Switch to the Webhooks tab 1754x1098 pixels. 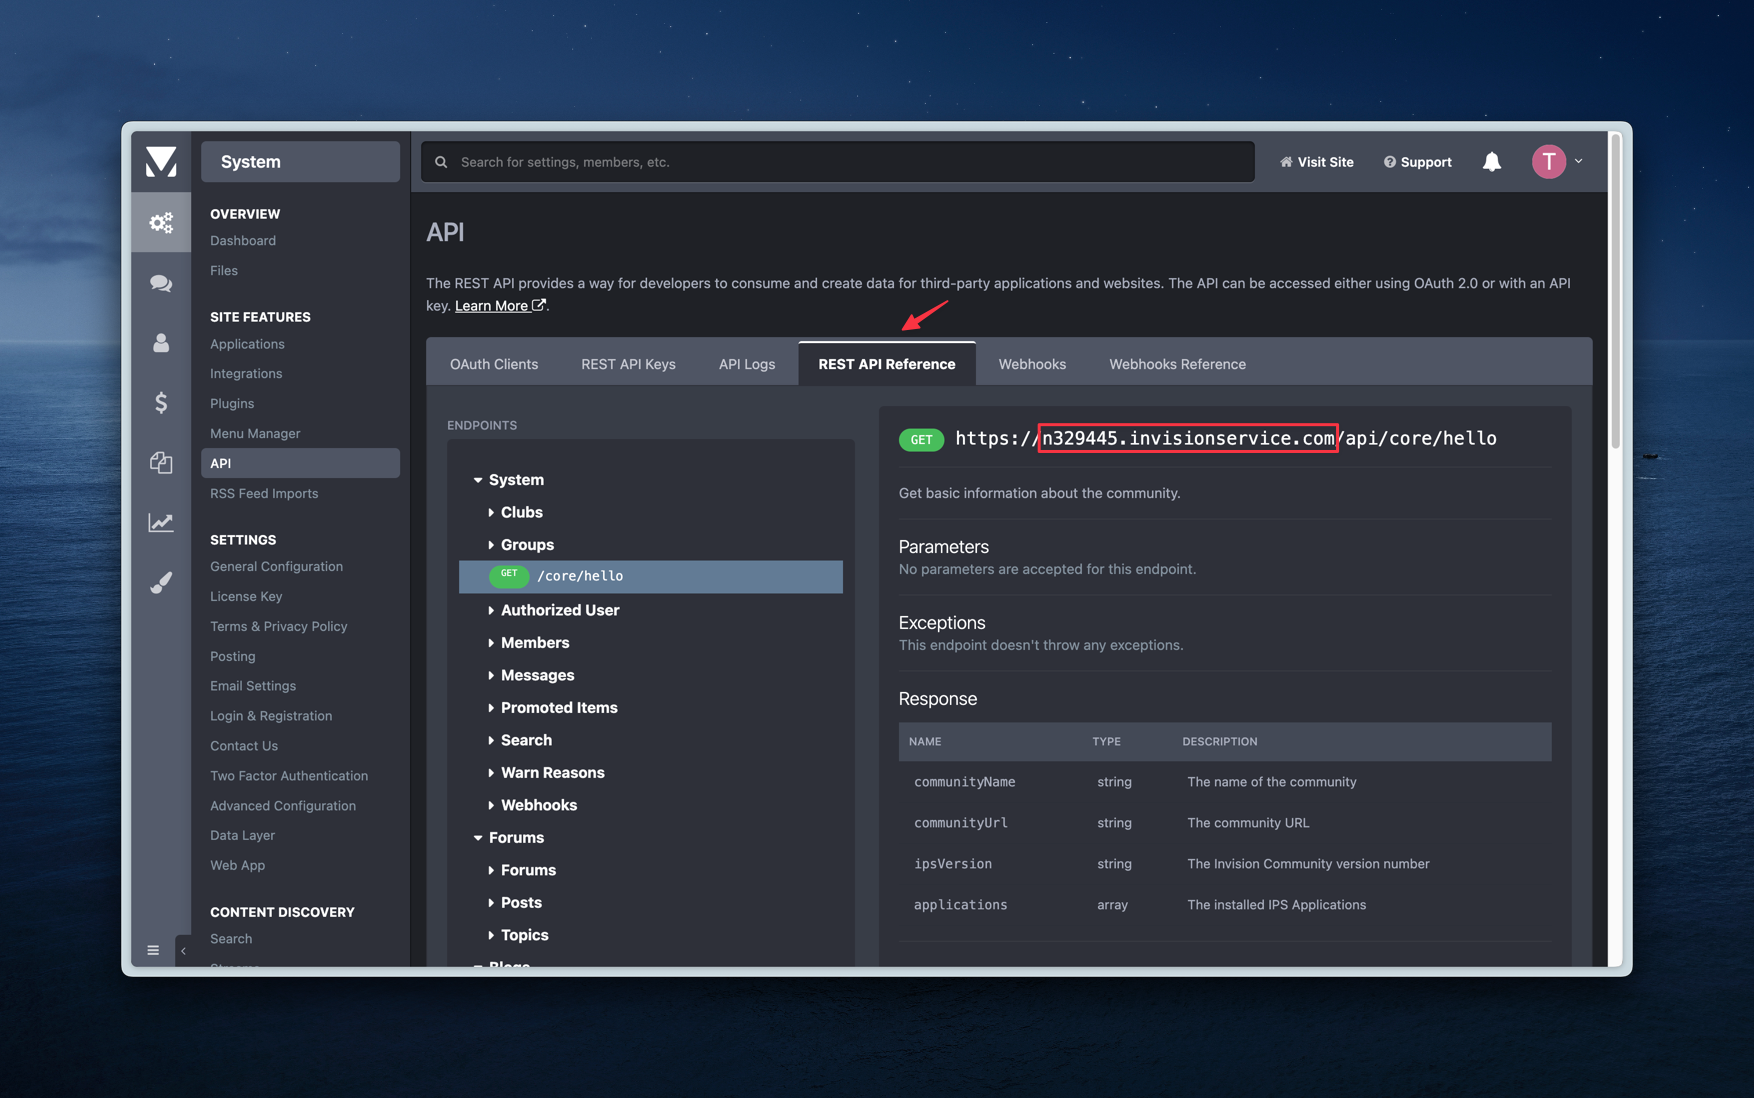coord(1031,363)
